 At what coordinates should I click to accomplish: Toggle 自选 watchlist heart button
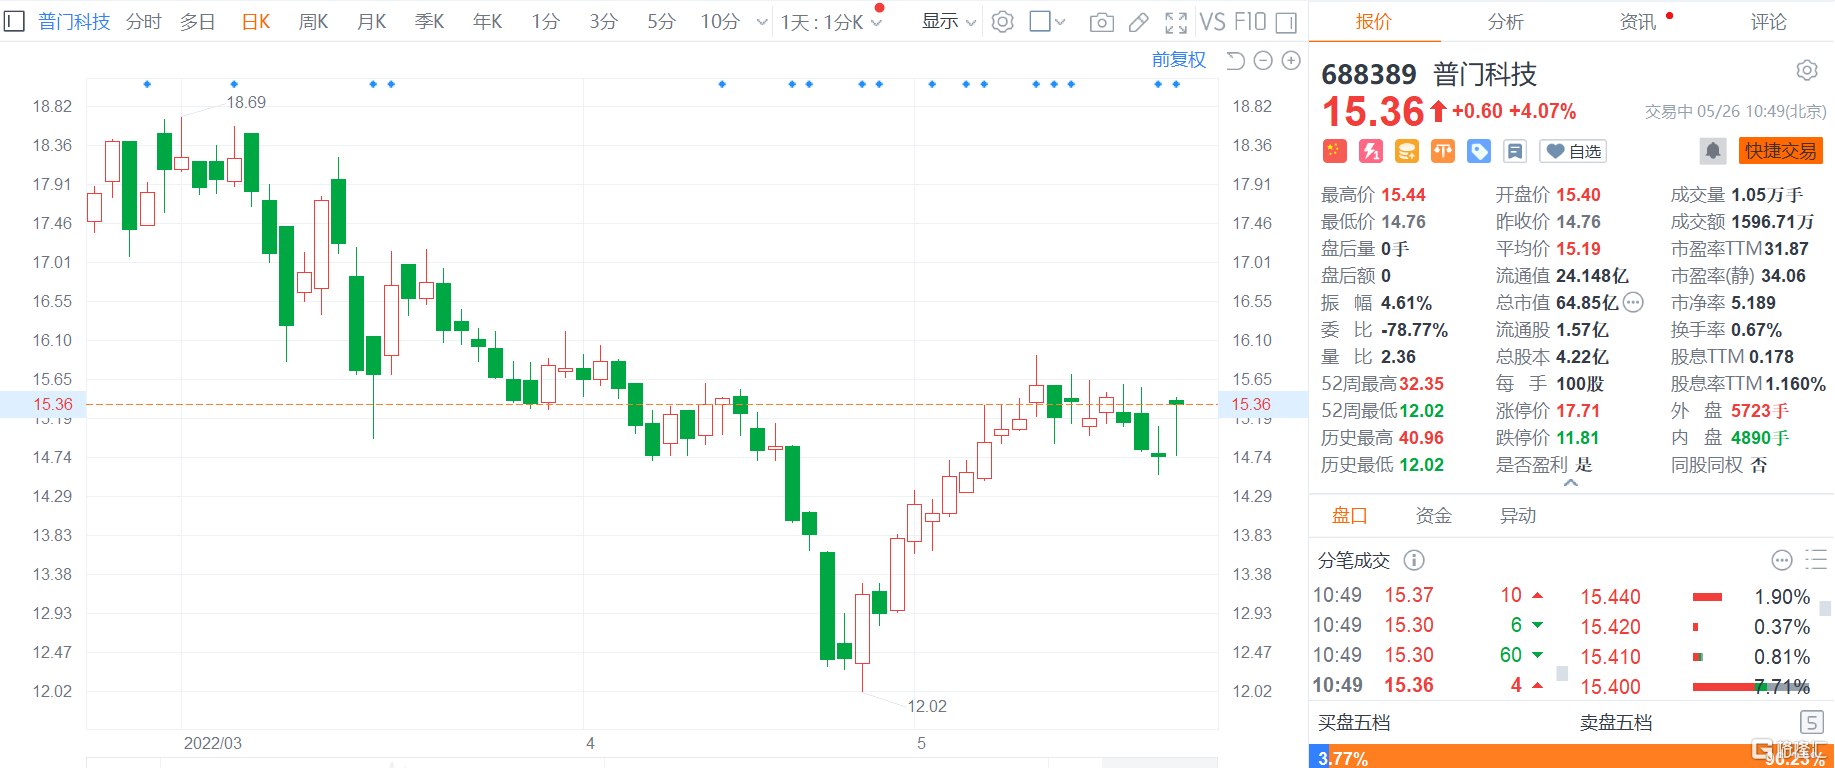1572,151
